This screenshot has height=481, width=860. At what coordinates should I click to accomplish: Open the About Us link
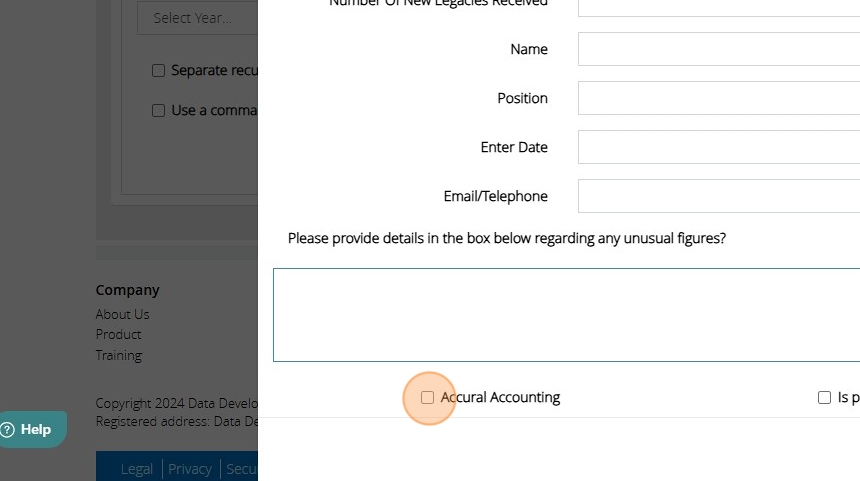[x=122, y=314]
